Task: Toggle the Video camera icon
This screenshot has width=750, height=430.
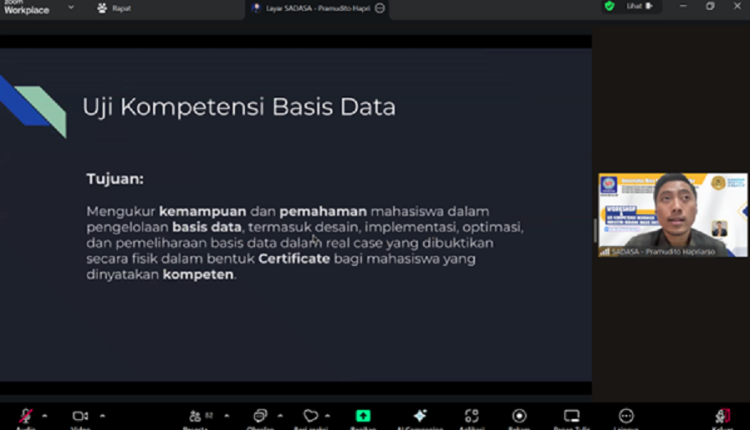Action: click(80, 416)
